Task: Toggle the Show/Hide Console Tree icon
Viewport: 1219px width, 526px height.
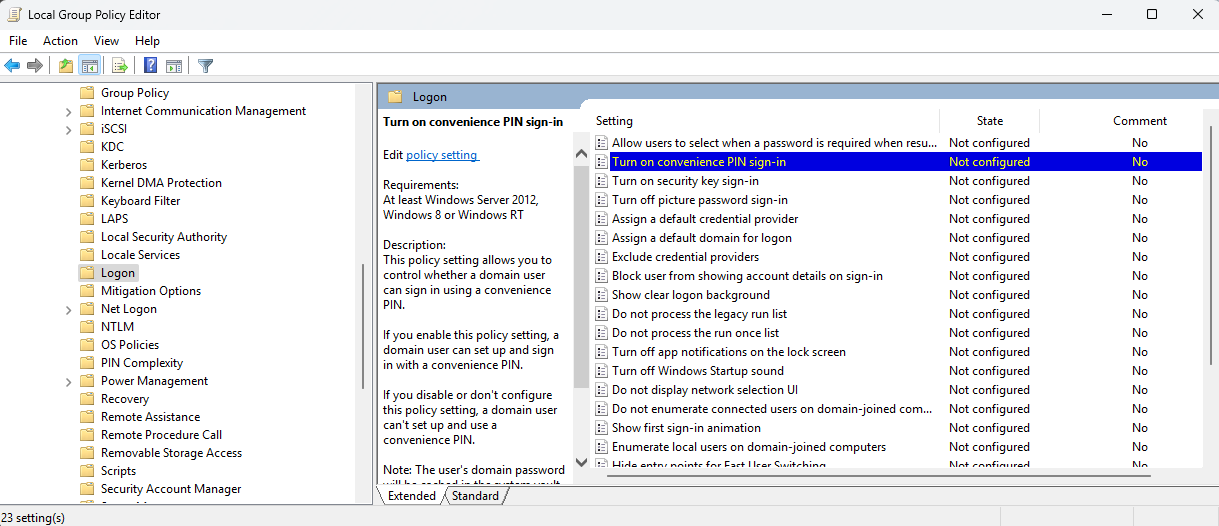Action: pyautogui.click(x=90, y=66)
